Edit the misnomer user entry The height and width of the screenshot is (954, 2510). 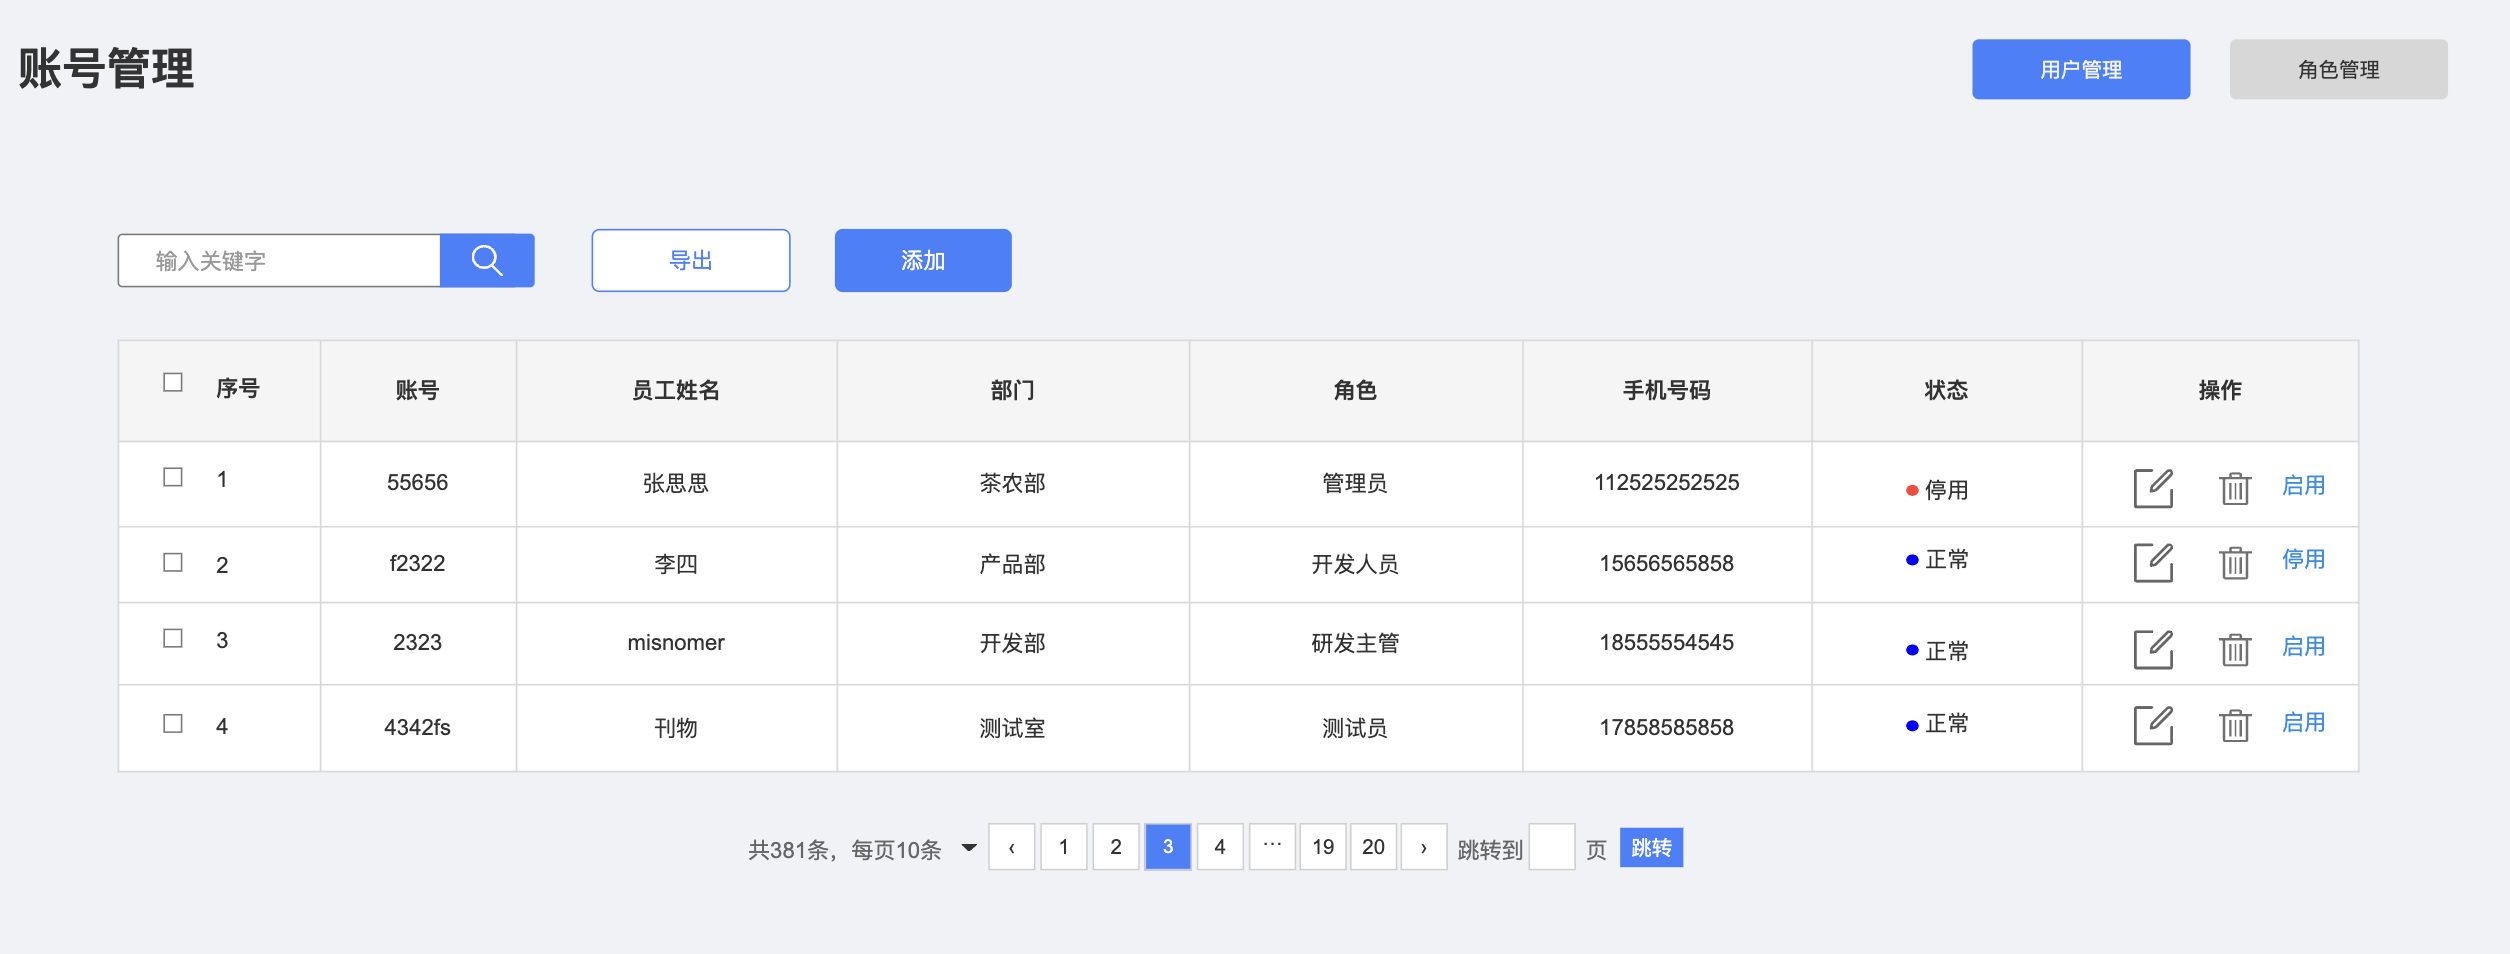(x=2153, y=649)
